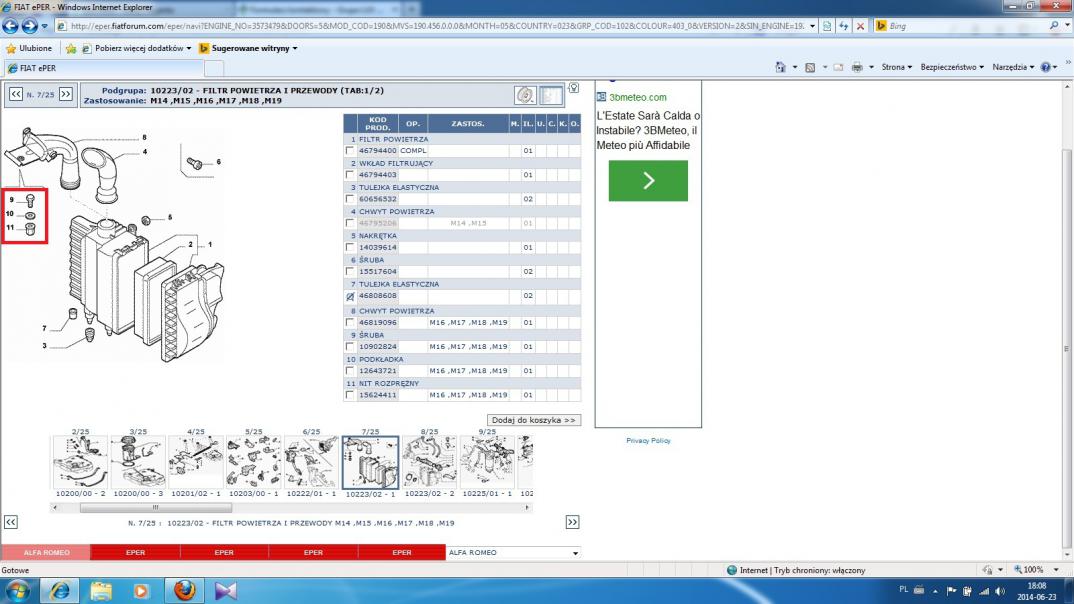Go to previous table with << icon
This screenshot has height=604, width=1074.
point(16,95)
